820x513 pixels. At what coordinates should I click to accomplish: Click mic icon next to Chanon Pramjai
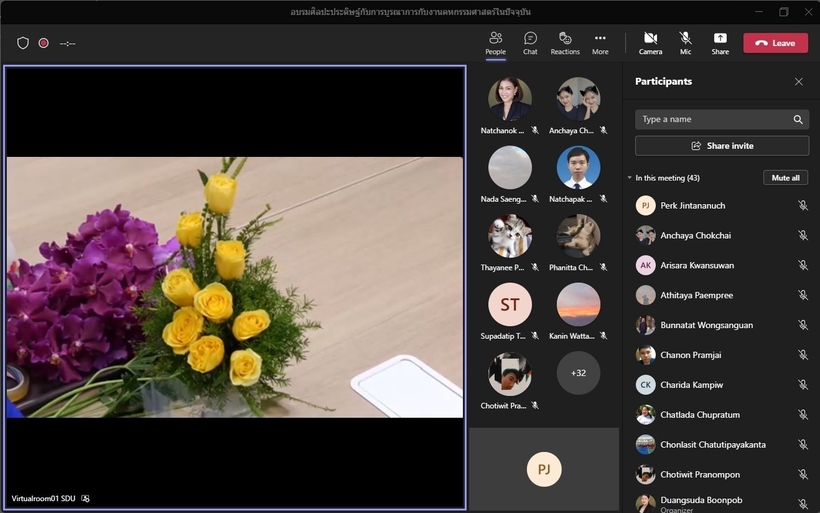tap(803, 355)
